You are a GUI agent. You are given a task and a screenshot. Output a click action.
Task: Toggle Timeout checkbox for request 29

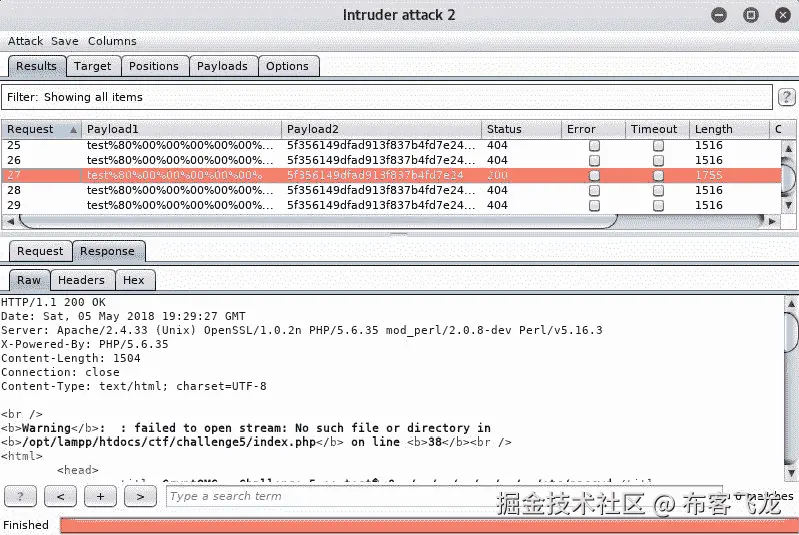[658, 206]
